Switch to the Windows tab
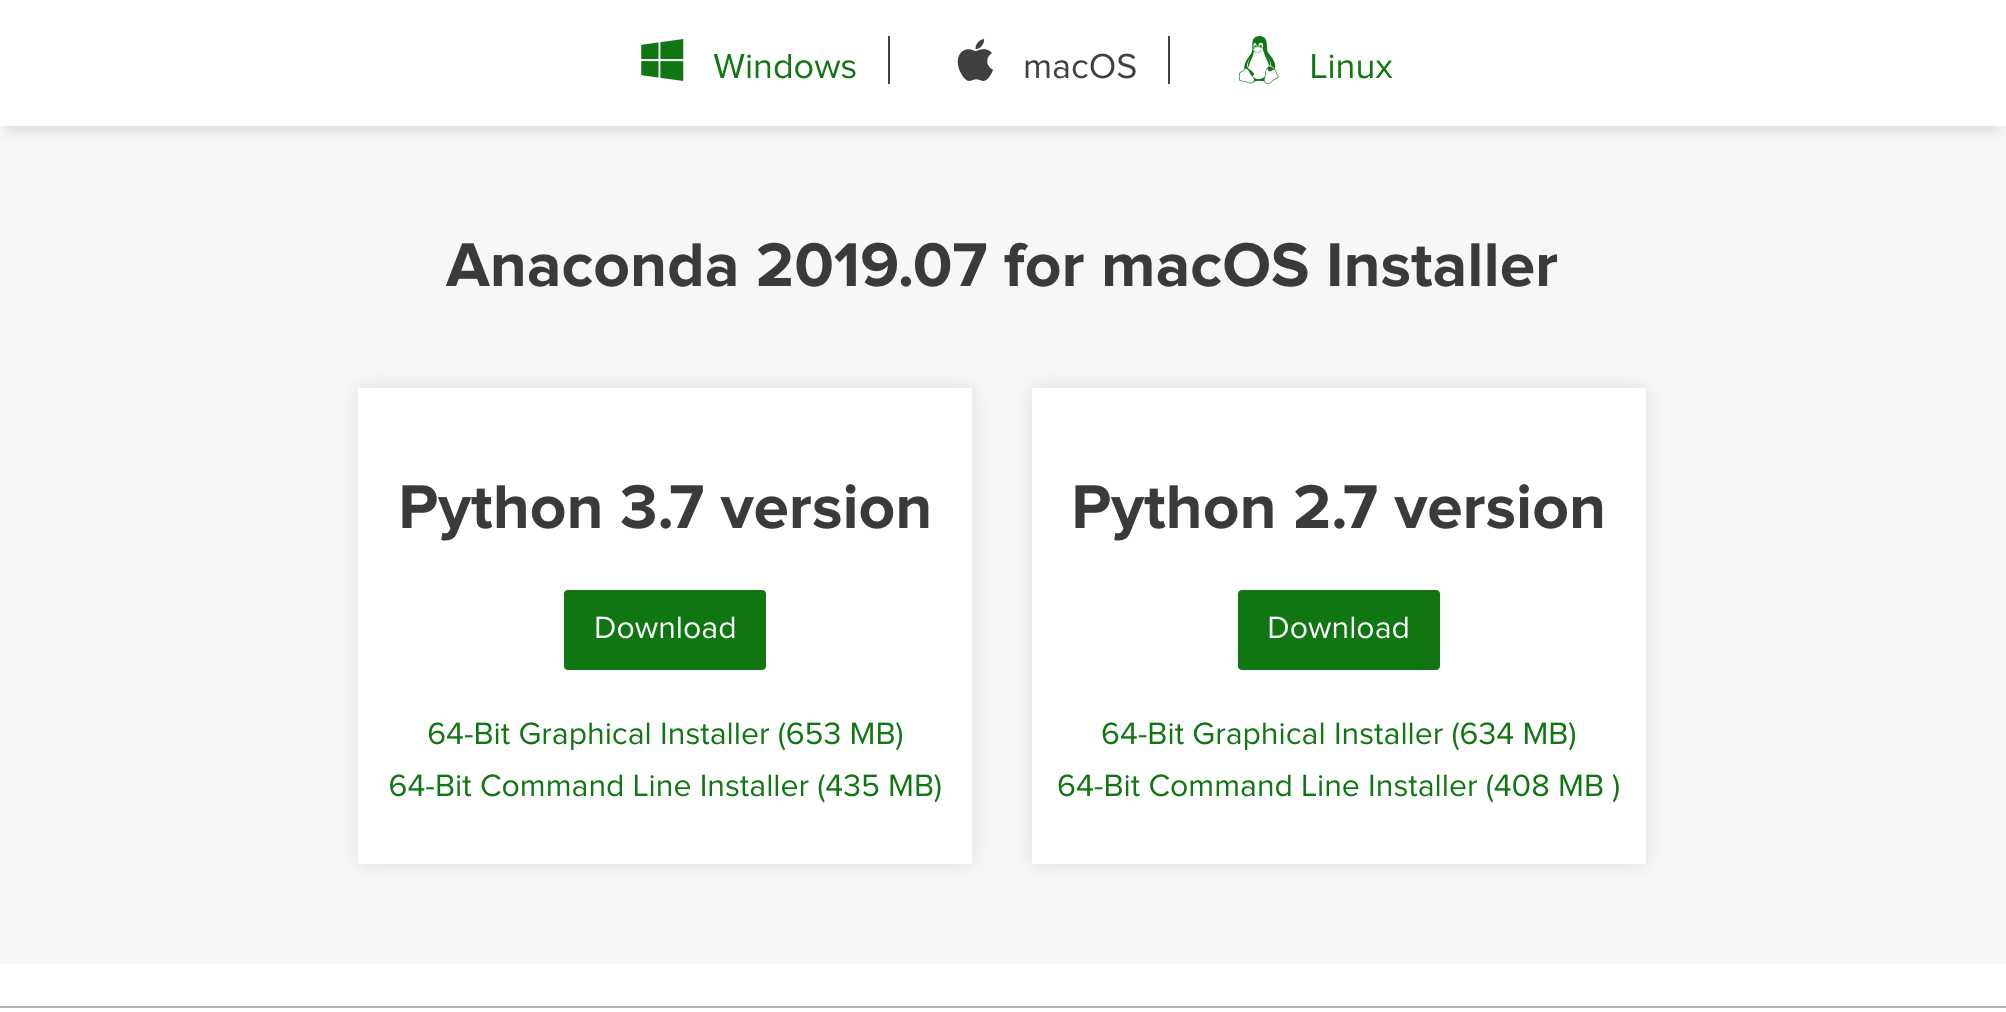This screenshot has width=2006, height=1012. 784,66
